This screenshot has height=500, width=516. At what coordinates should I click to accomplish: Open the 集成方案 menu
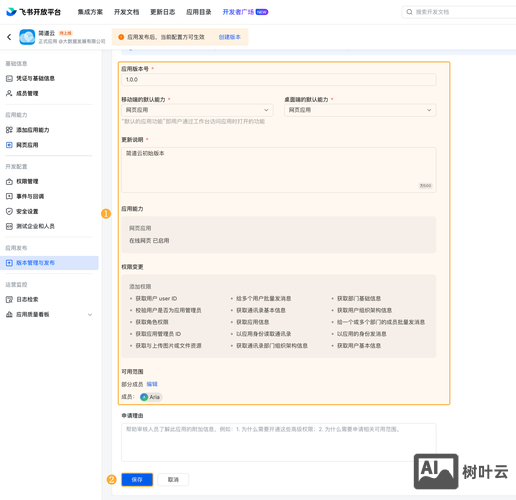(x=90, y=12)
